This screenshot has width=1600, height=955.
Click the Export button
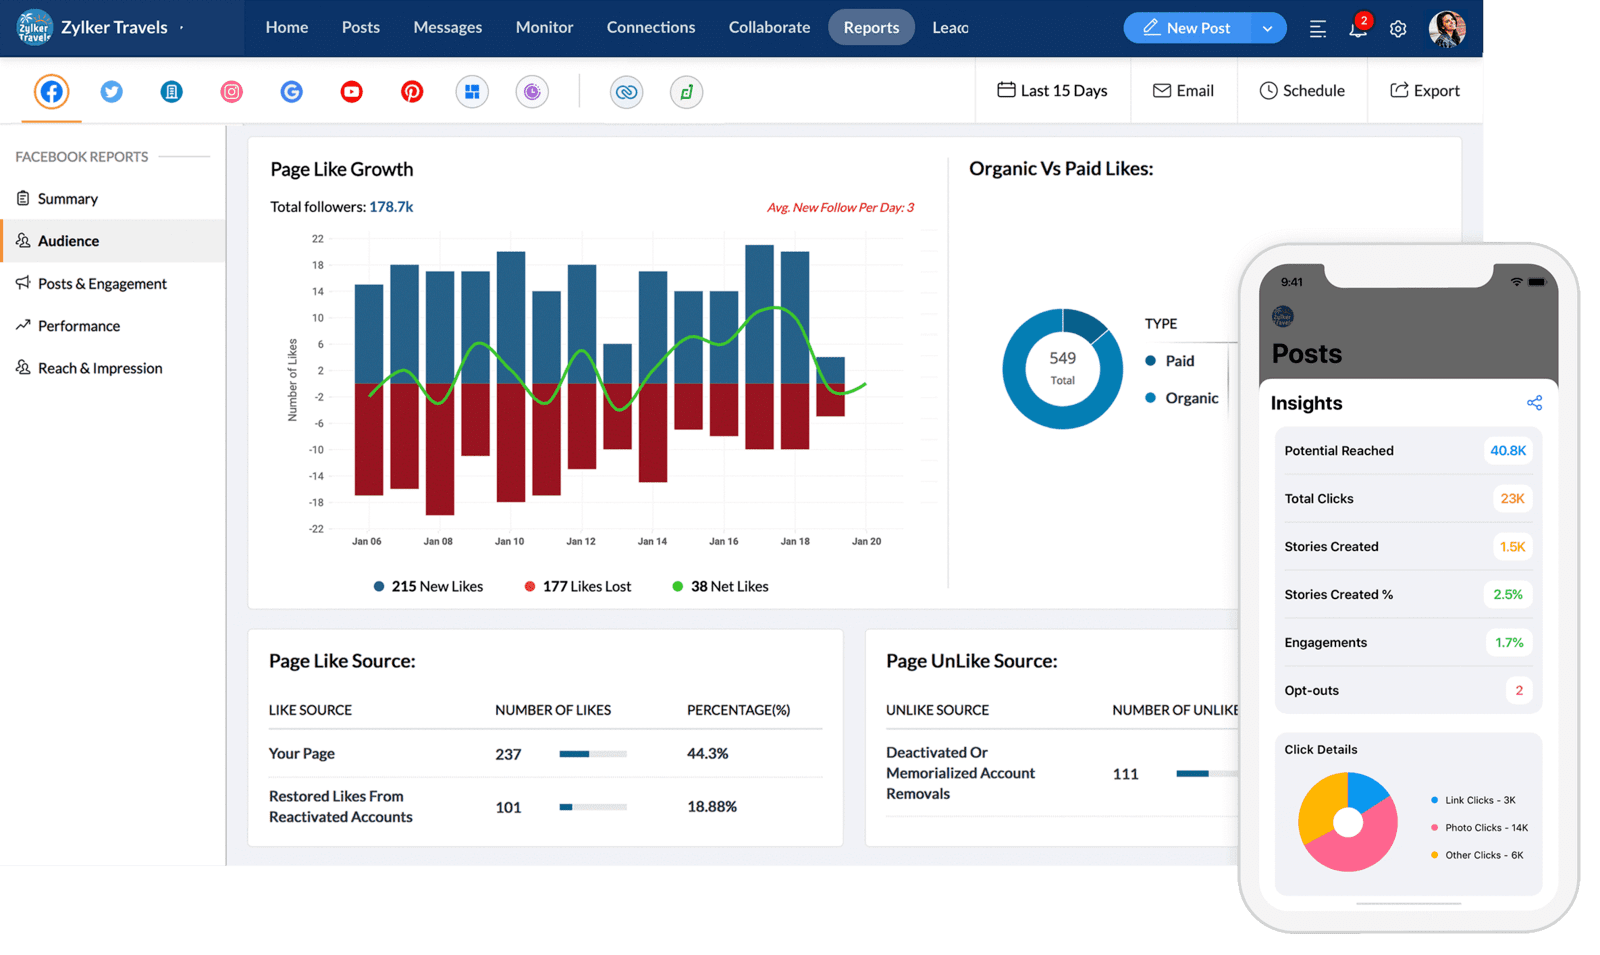(1424, 90)
